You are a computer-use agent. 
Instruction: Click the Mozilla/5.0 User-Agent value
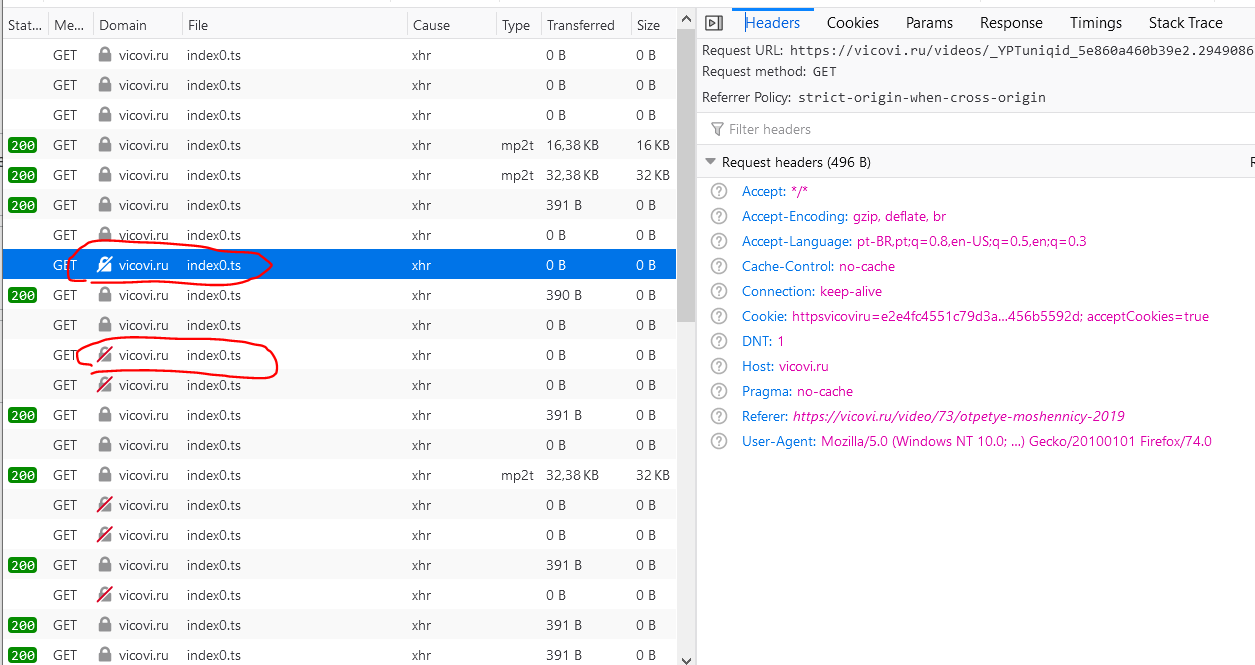click(1016, 441)
